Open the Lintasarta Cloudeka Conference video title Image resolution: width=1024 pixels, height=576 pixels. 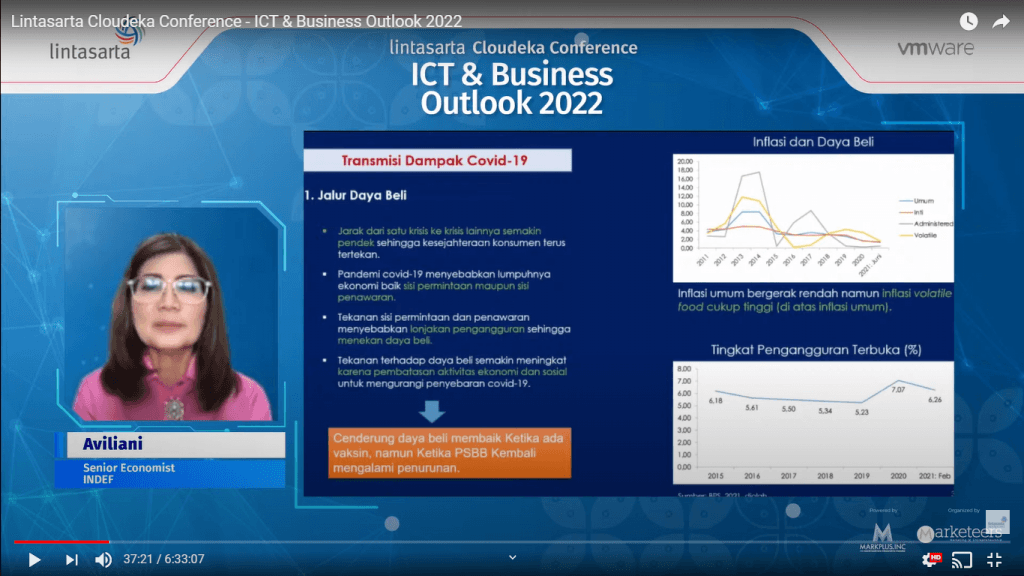pos(236,22)
